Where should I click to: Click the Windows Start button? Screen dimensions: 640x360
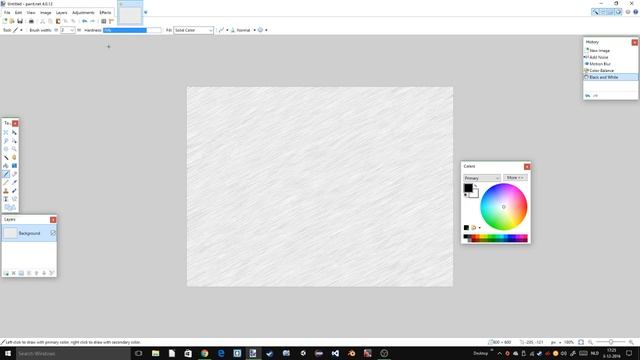pyautogui.click(x=8, y=353)
